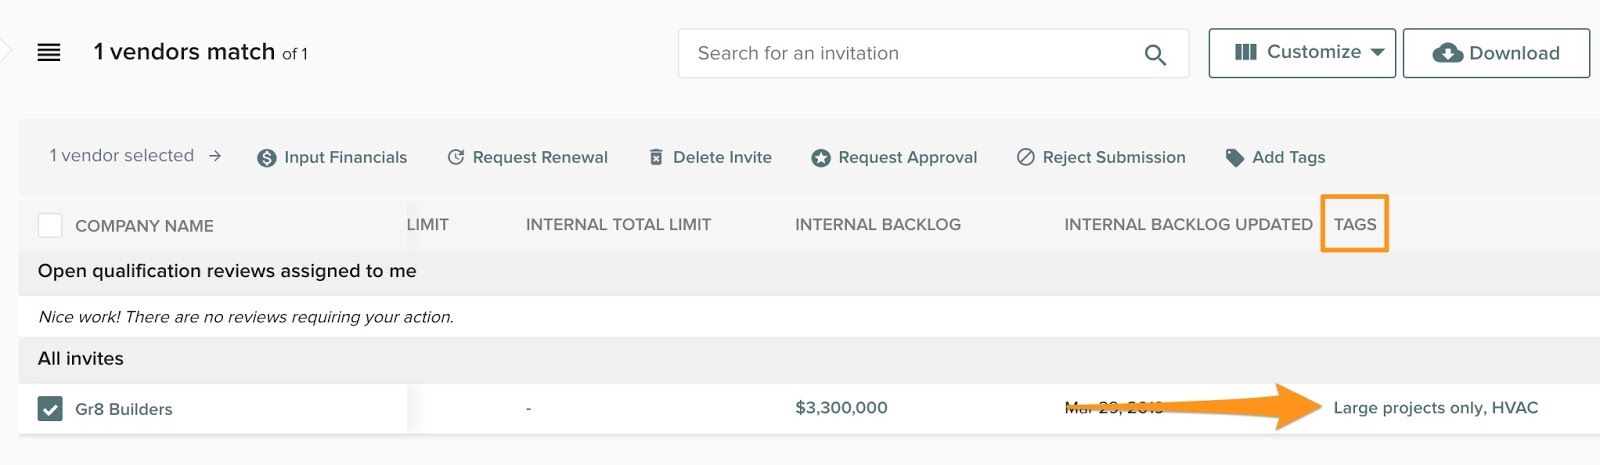Click the Delete Invite trash icon
The height and width of the screenshot is (465, 1600).
[656, 157]
